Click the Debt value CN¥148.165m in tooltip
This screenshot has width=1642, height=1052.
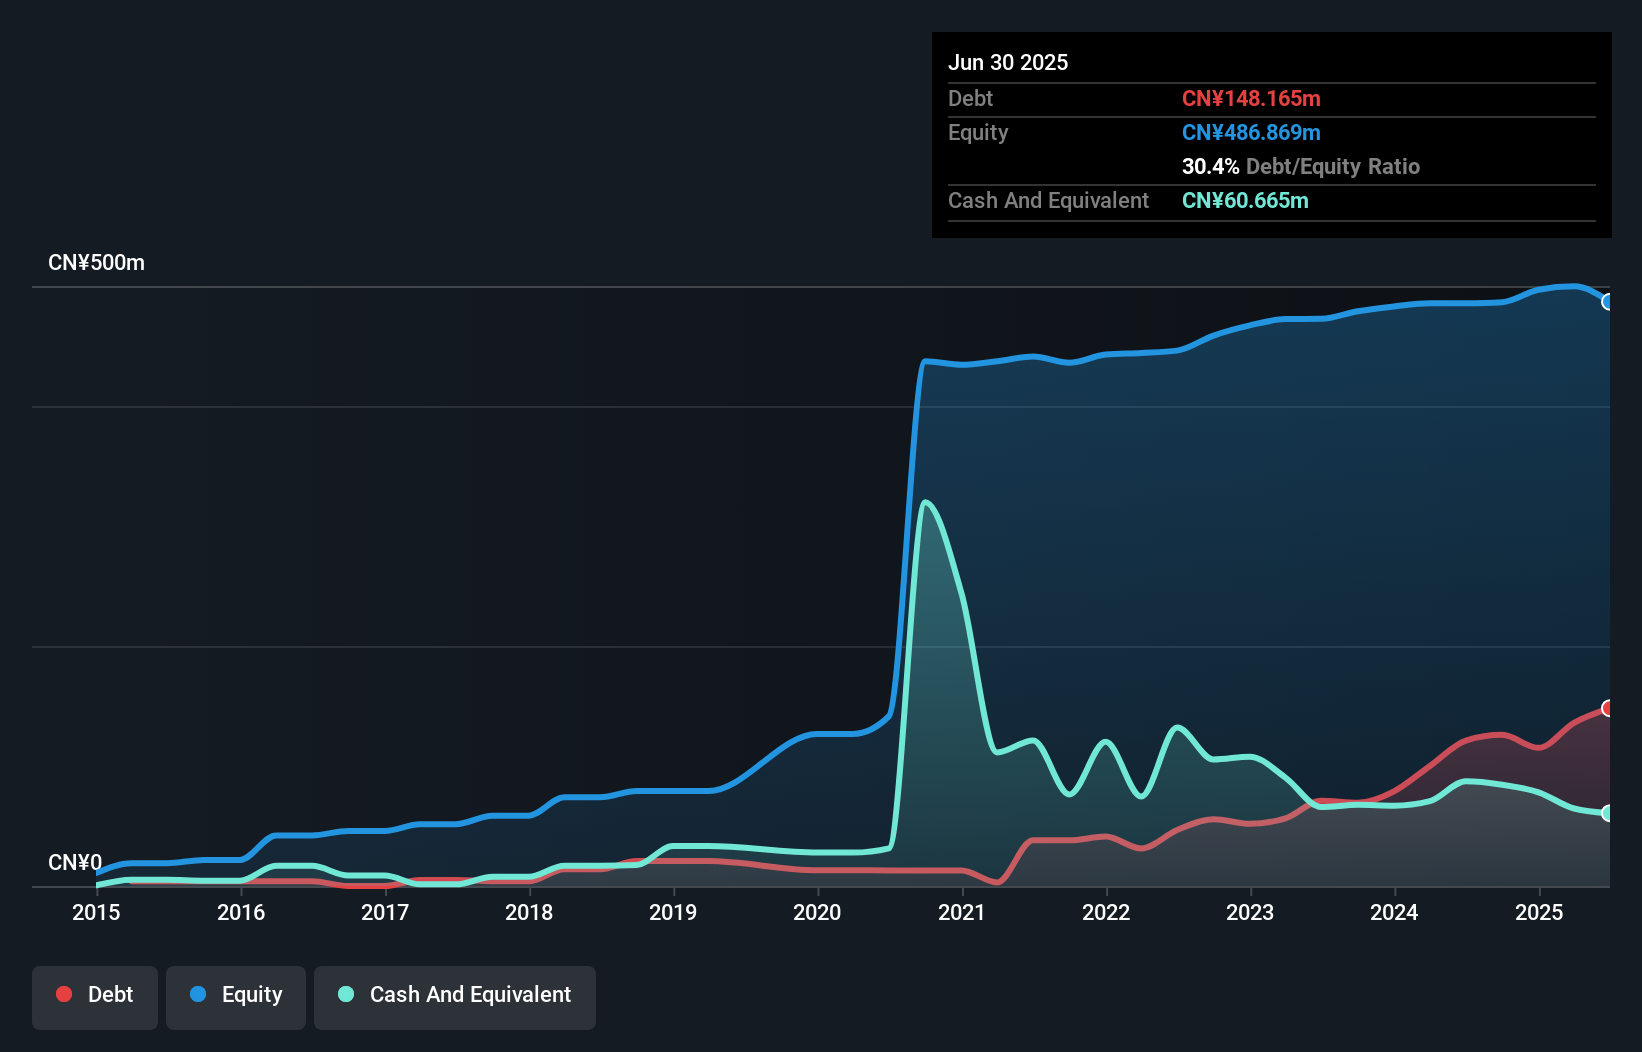1251,98
